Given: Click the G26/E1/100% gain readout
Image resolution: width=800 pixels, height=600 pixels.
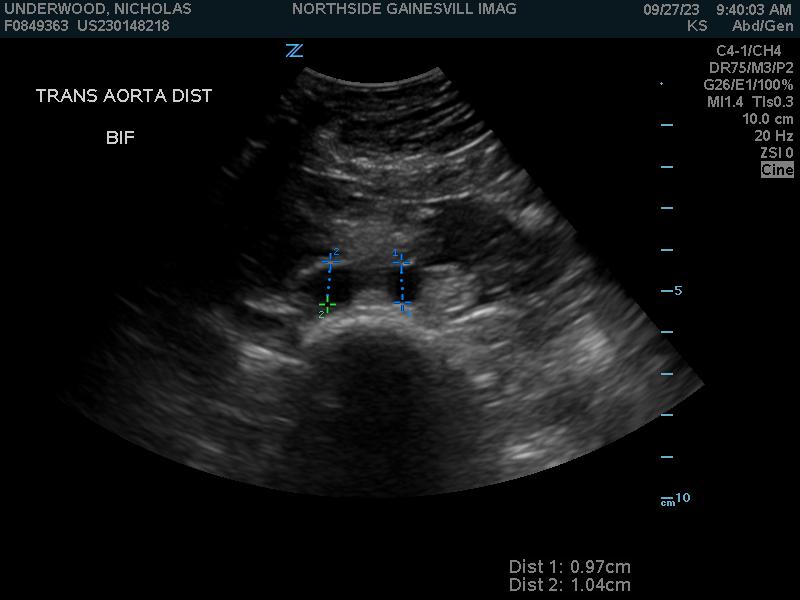Looking at the screenshot, I should (748, 85).
